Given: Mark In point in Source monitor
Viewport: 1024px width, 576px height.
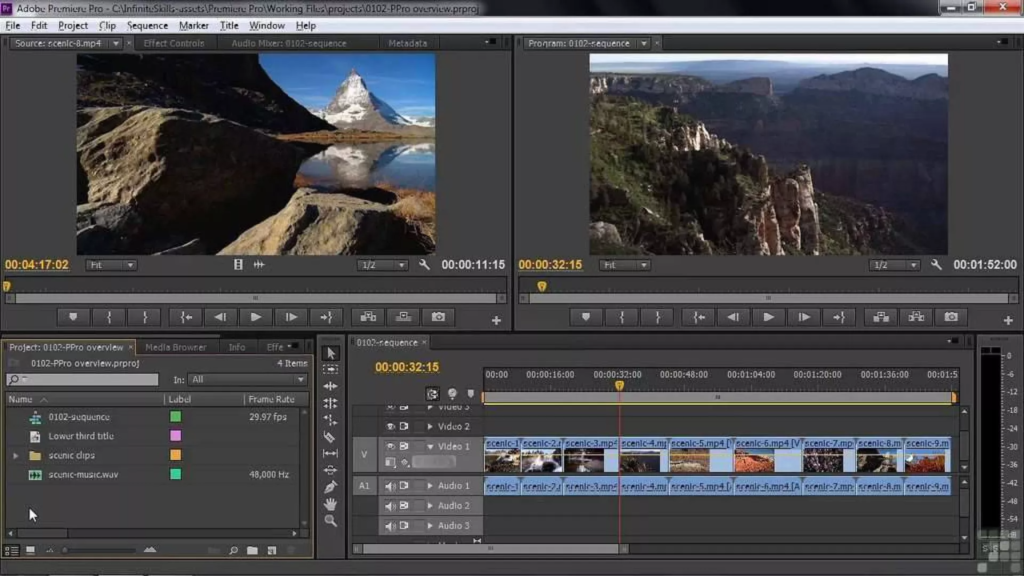Looking at the screenshot, I should 109,317.
